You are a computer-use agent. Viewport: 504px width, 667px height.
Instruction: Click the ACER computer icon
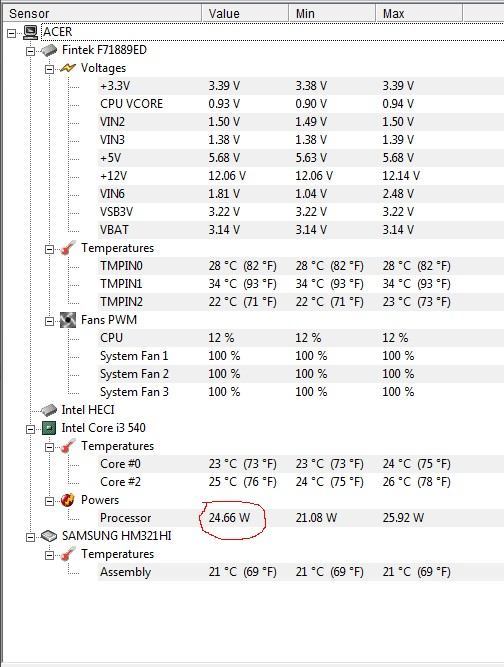31,32
